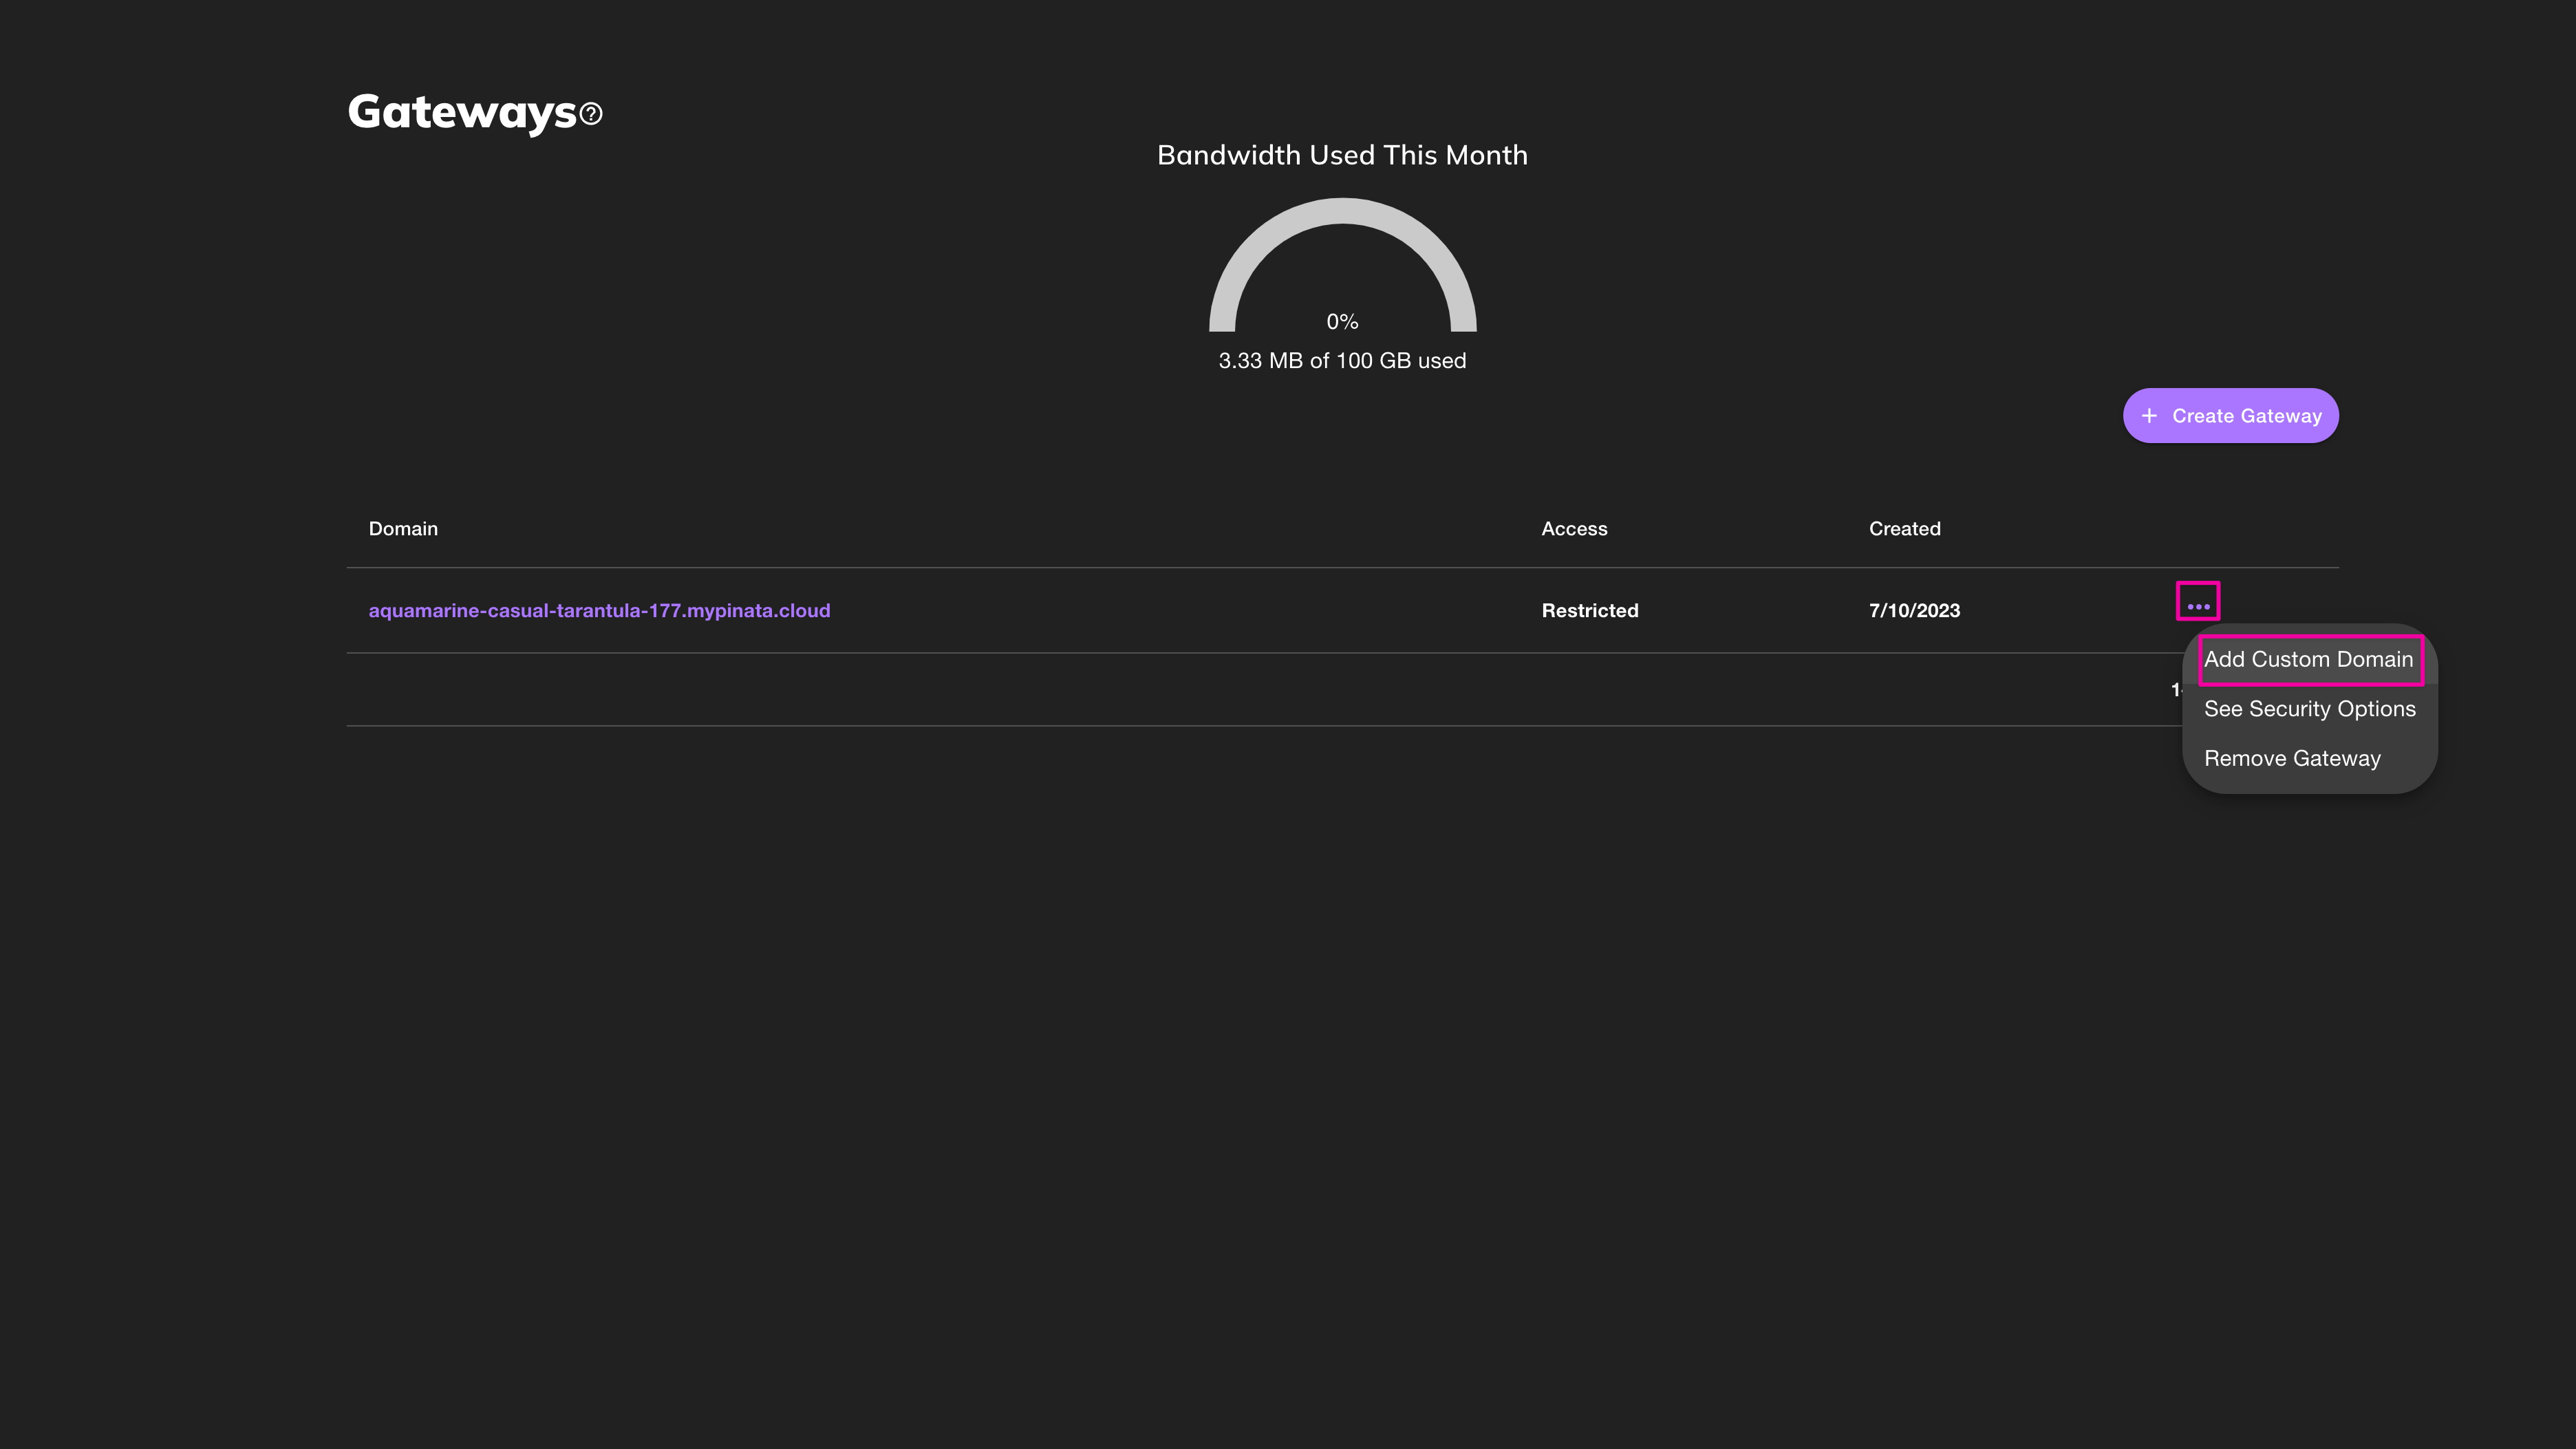Image resolution: width=2576 pixels, height=1449 pixels.
Task: Open the aquamarine-casual-tarantula-177.mypinata.cloud link
Action: (x=599, y=610)
